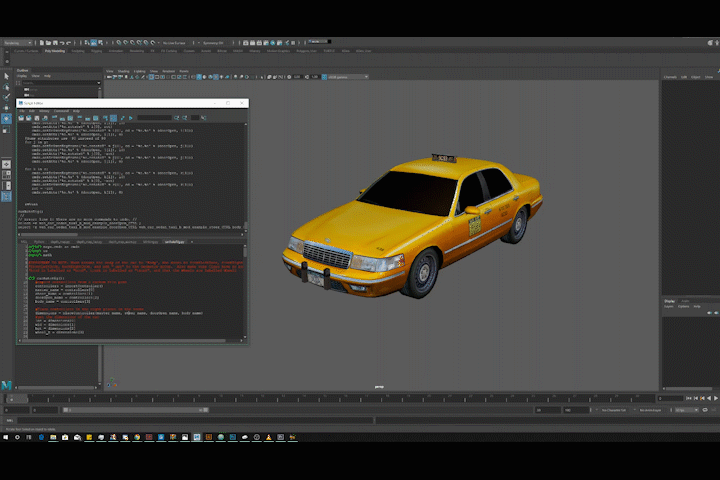The height and width of the screenshot is (480, 720).
Task: Click Search down icon in Script Editor
Action: click(x=176, y=118)
